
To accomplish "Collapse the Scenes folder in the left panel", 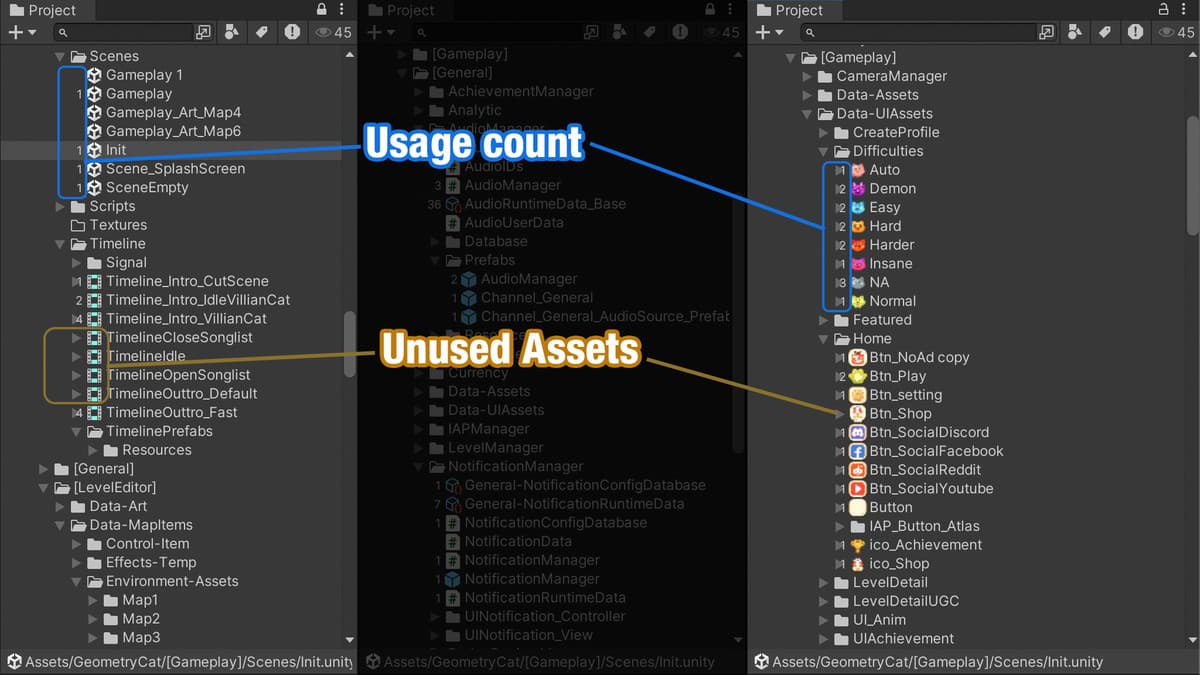I will (x=61, y=57).
